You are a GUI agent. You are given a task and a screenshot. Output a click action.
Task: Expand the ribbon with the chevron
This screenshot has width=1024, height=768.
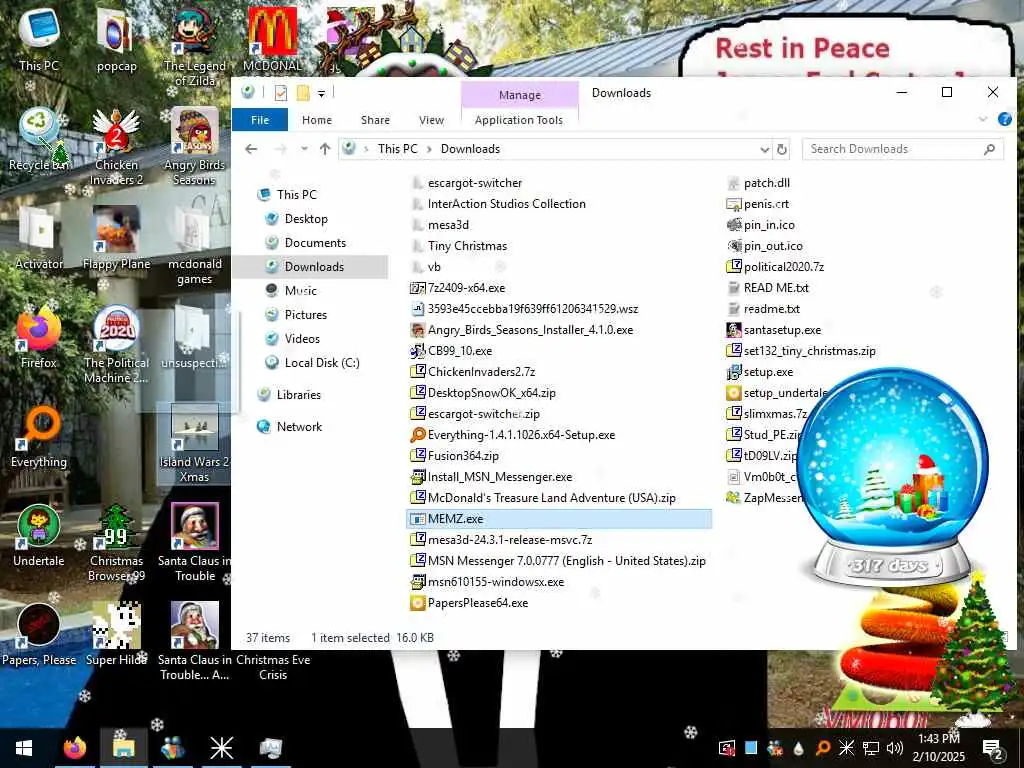[982, 120]
